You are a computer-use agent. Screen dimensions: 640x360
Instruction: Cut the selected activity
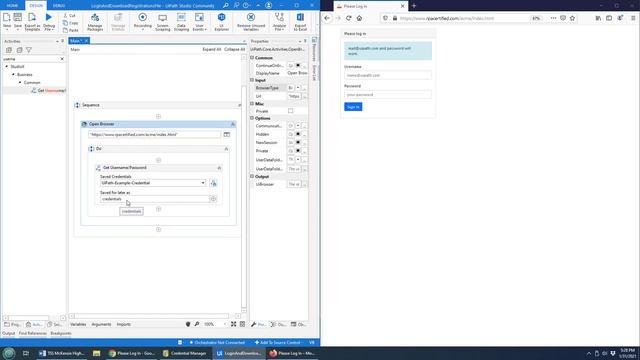point(70,16)
